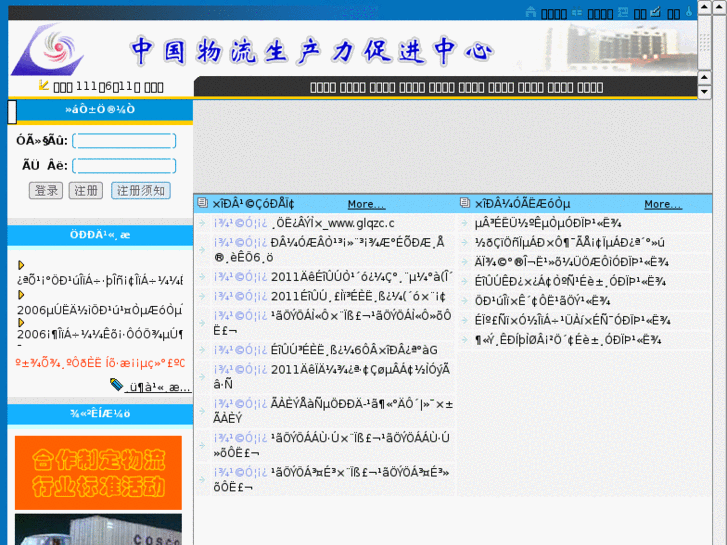Click up arrow of the far-right page scrollbar
The image size is (727, 545).
click(x=720, y=7)
